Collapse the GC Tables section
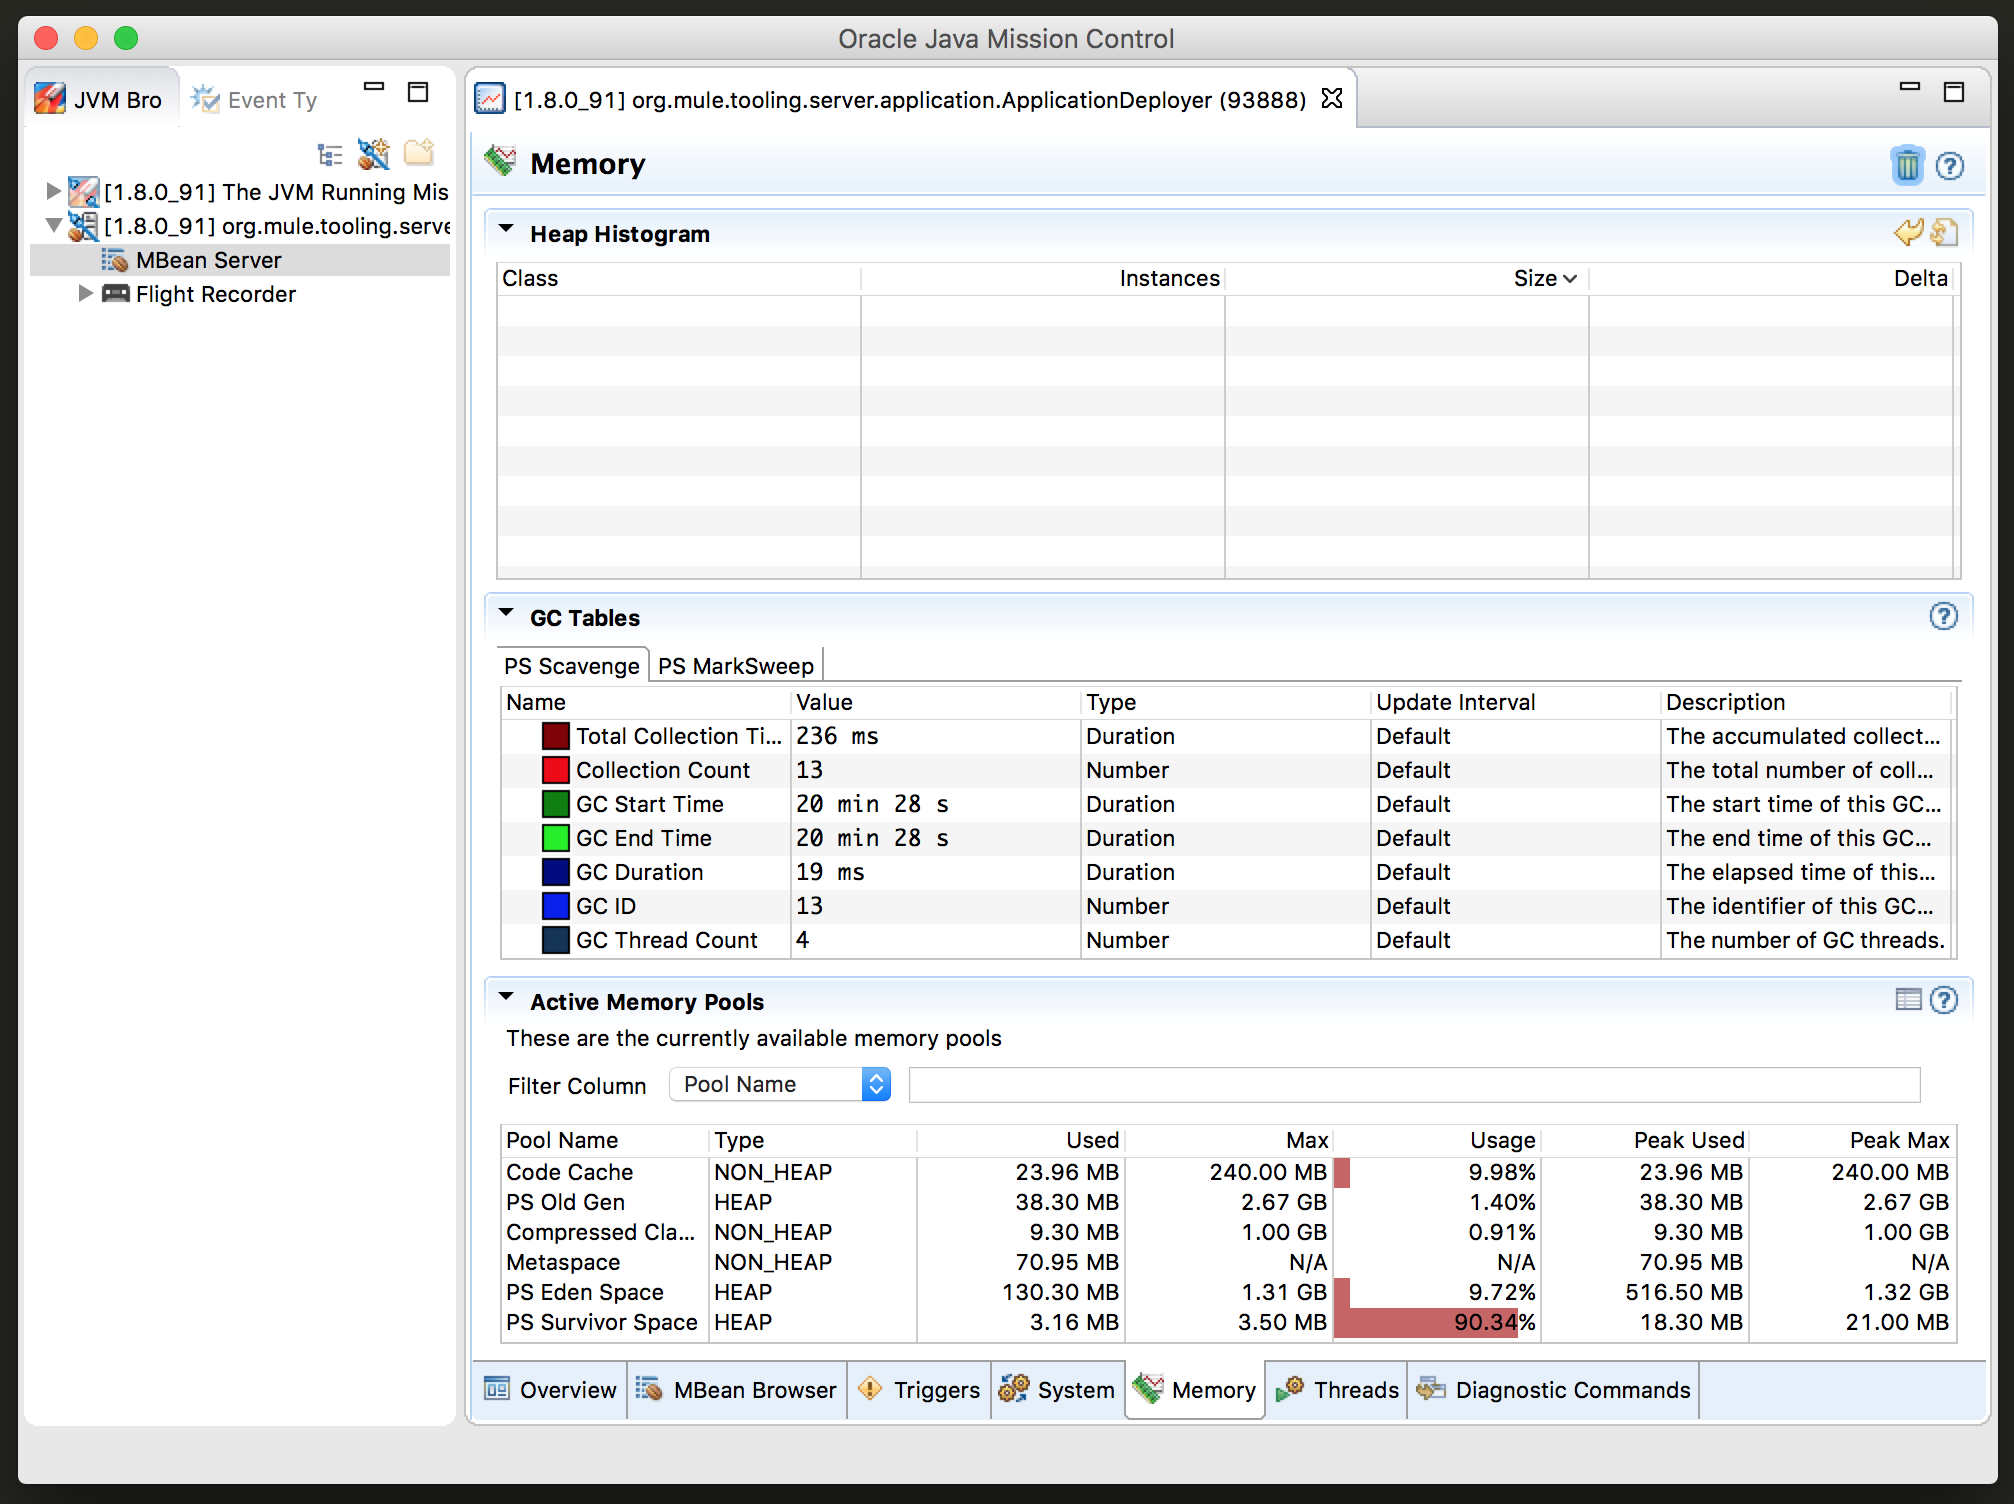 (x=506, y=613)
